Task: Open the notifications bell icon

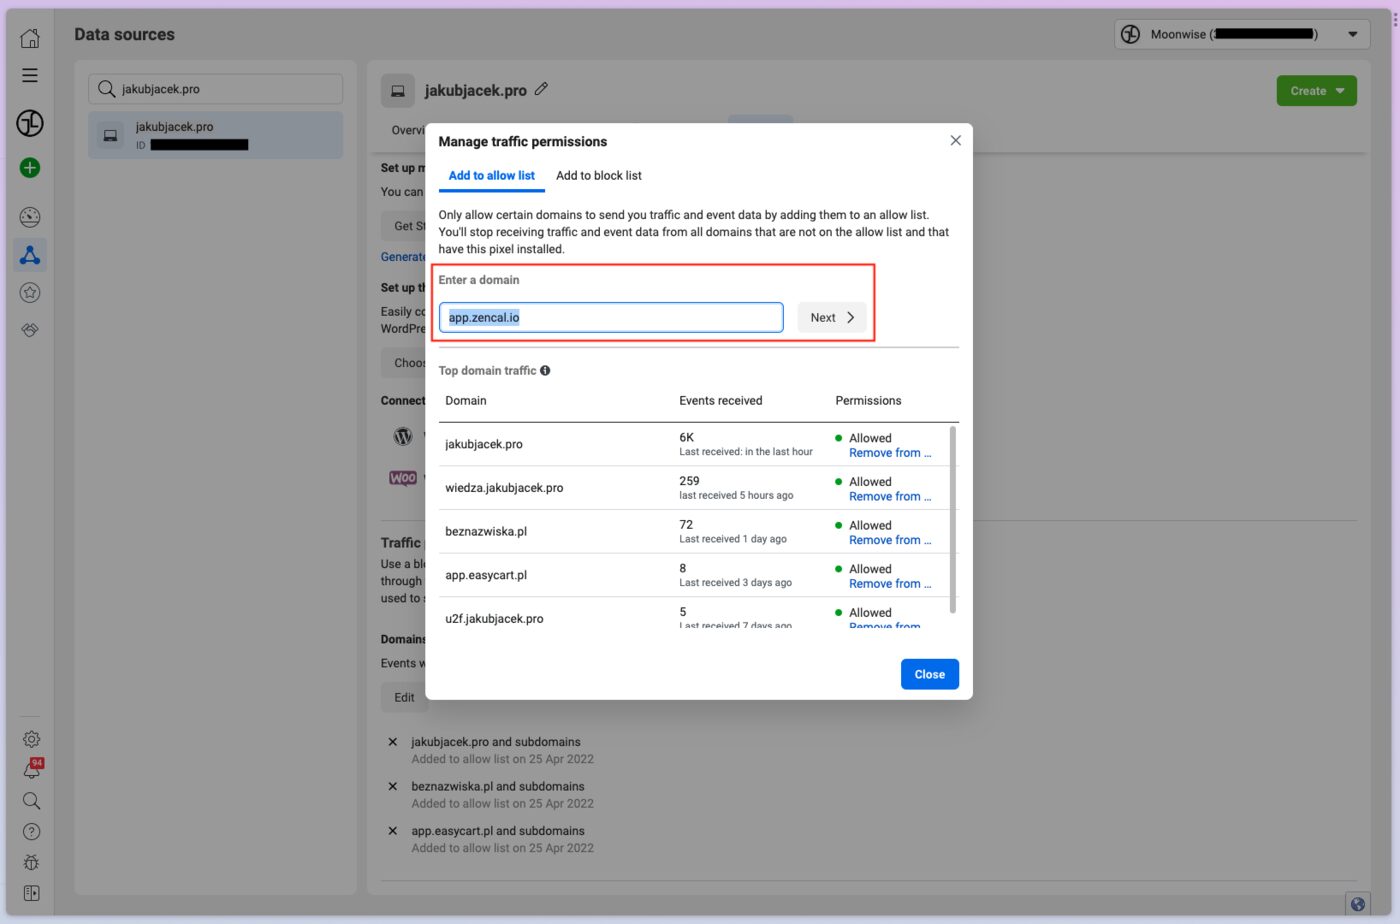Action: click(31, 770)
